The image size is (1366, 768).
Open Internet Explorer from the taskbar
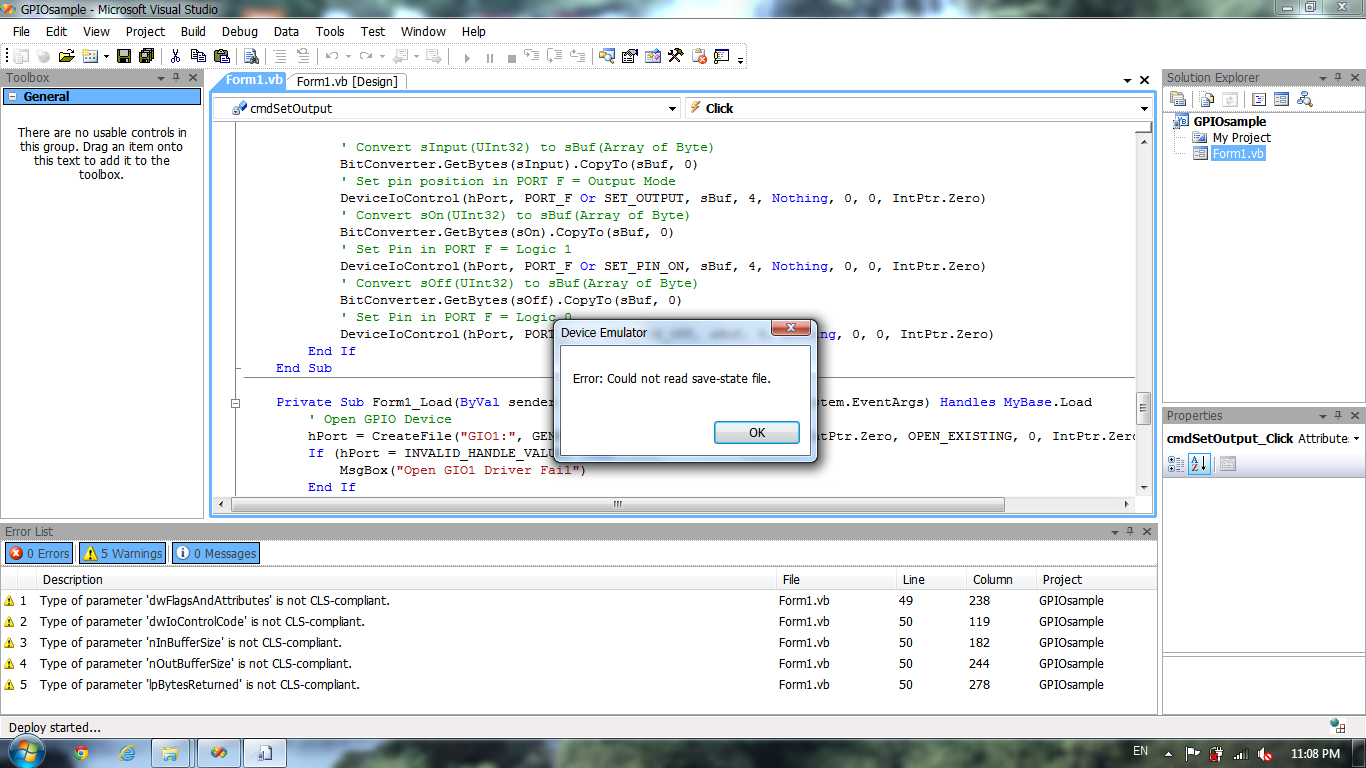128,753
